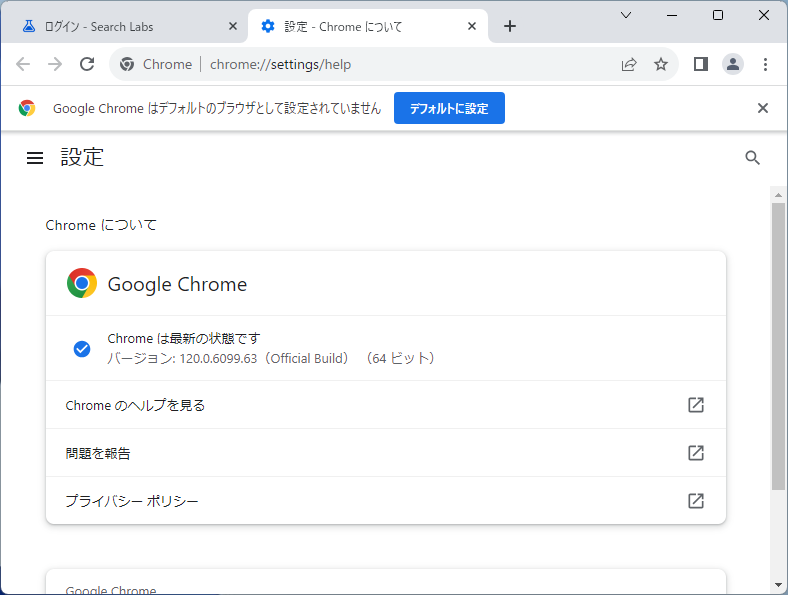Click the search settings magnifier icon
Screen dimensions: 788x595
752,158
